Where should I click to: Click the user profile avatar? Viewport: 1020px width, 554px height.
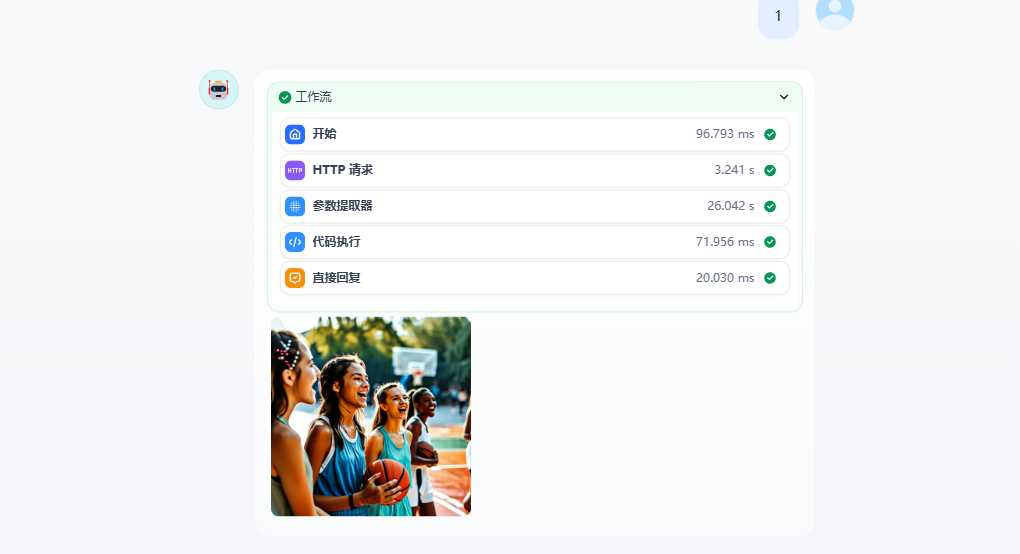coord(835,11)
